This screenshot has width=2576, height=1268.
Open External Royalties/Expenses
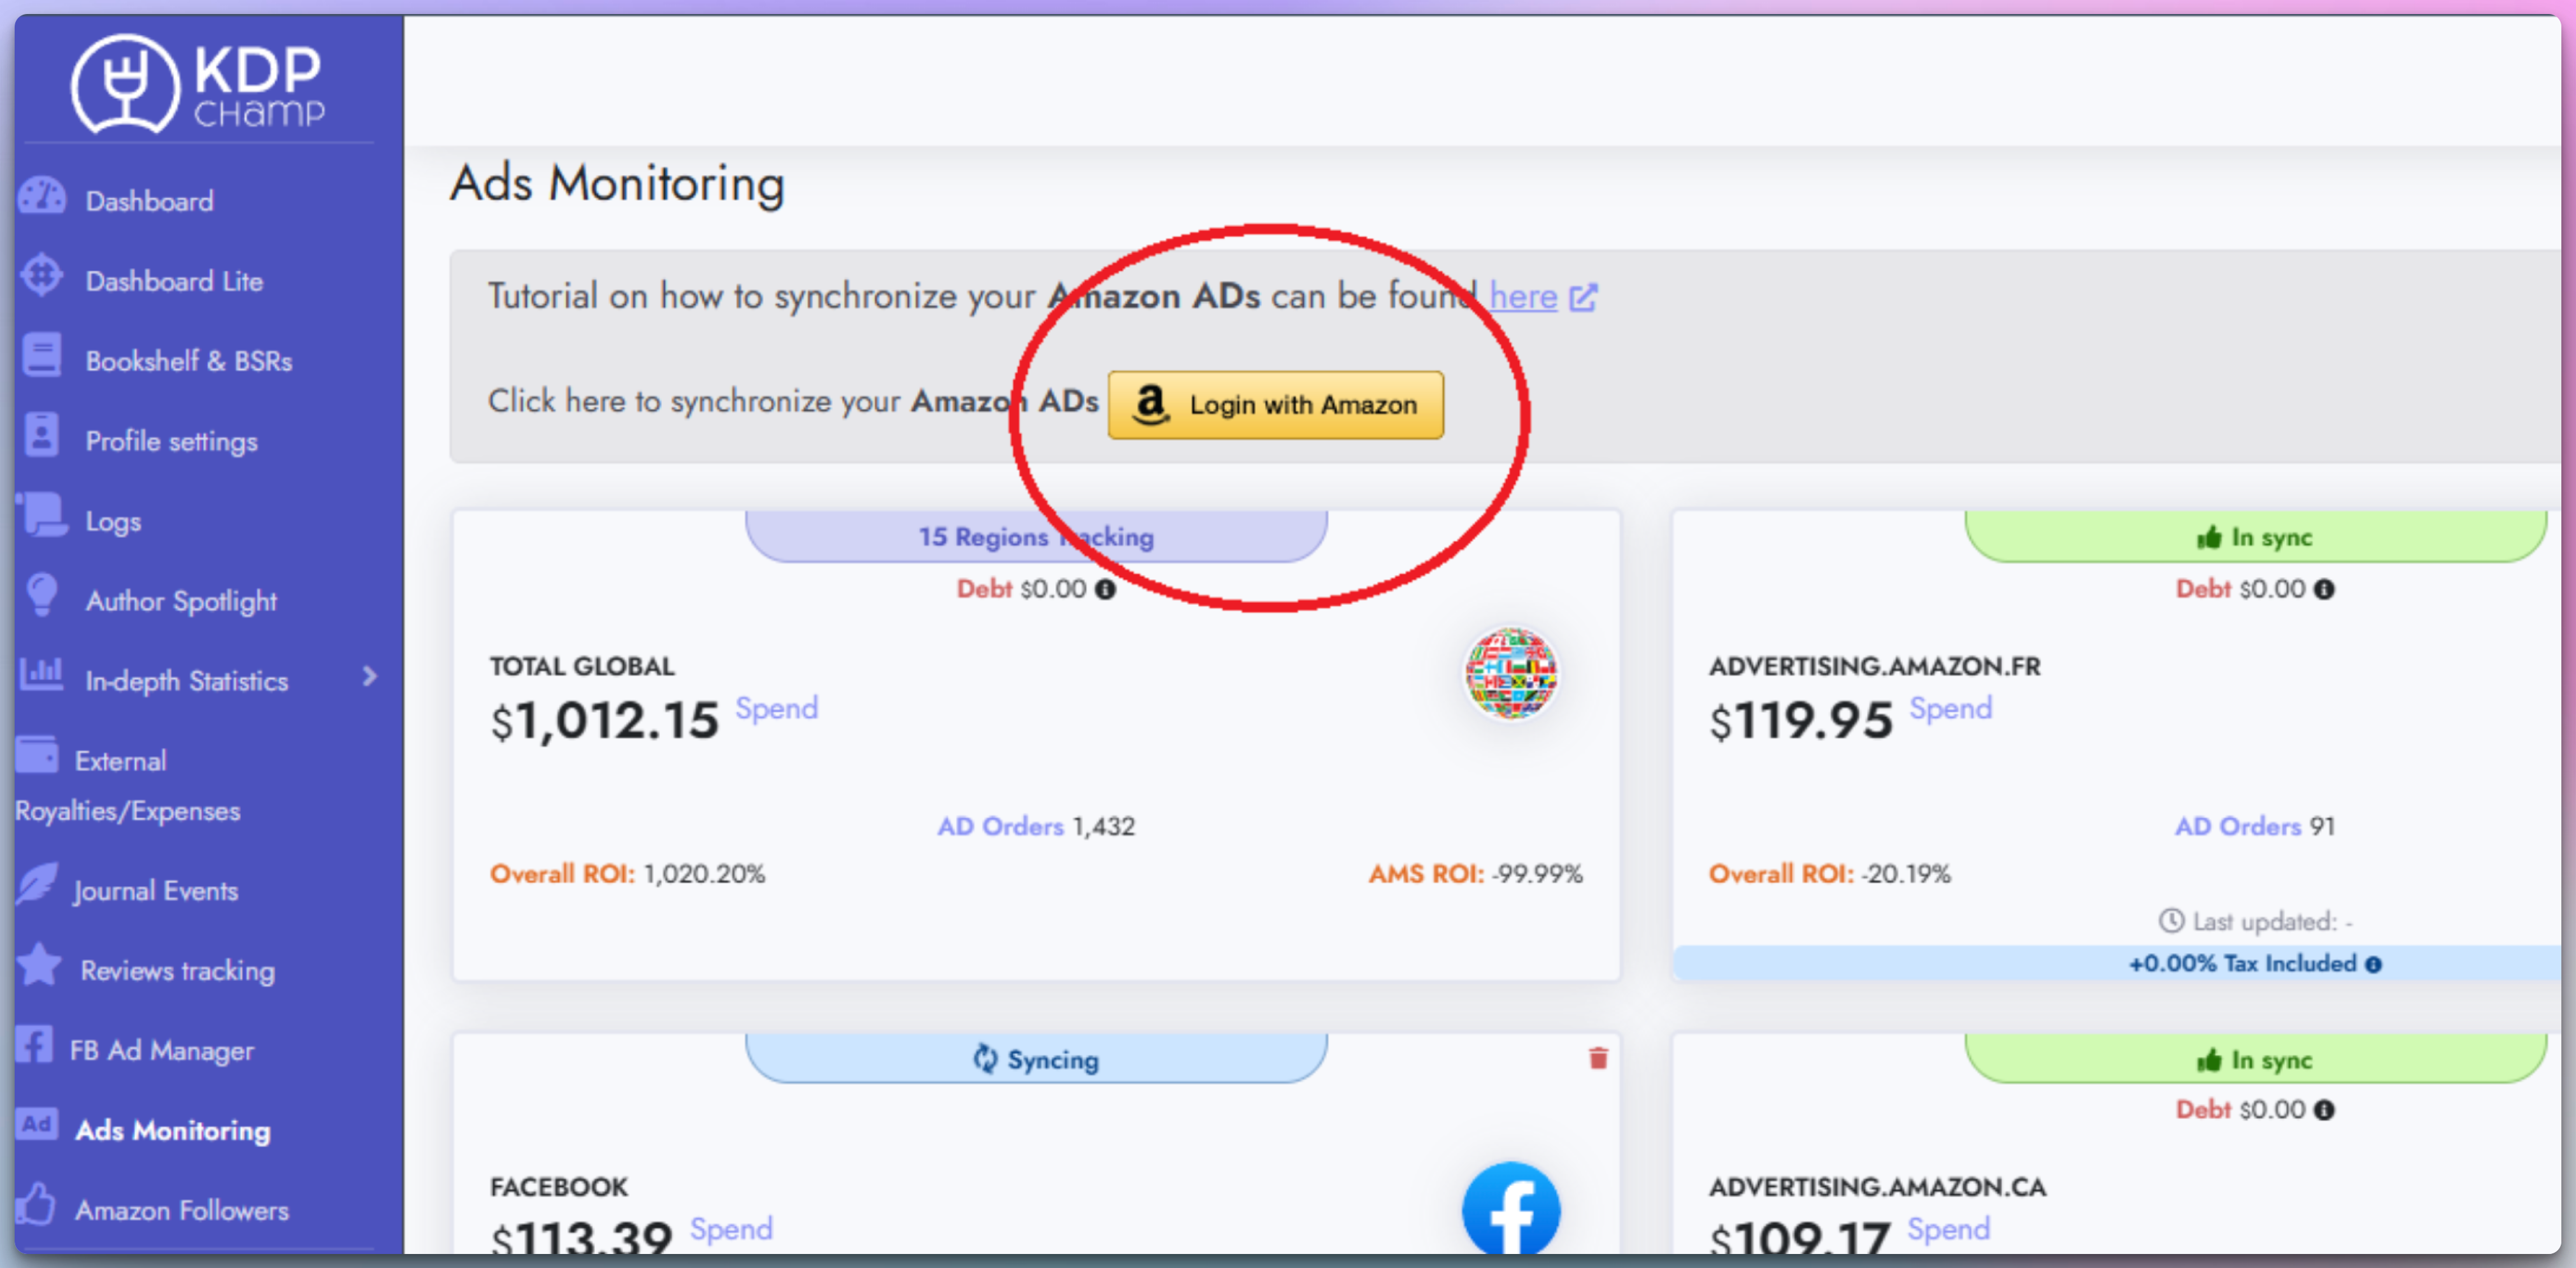127,786
